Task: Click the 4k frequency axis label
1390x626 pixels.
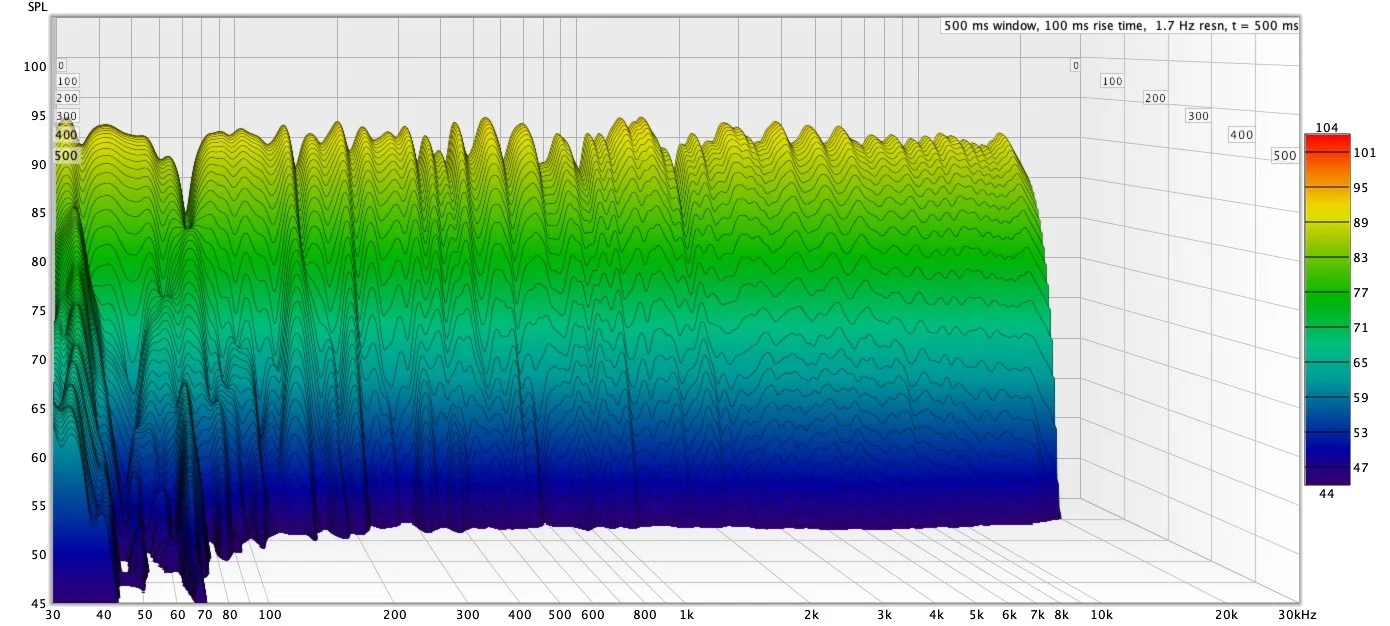Action: click(936, 615)
